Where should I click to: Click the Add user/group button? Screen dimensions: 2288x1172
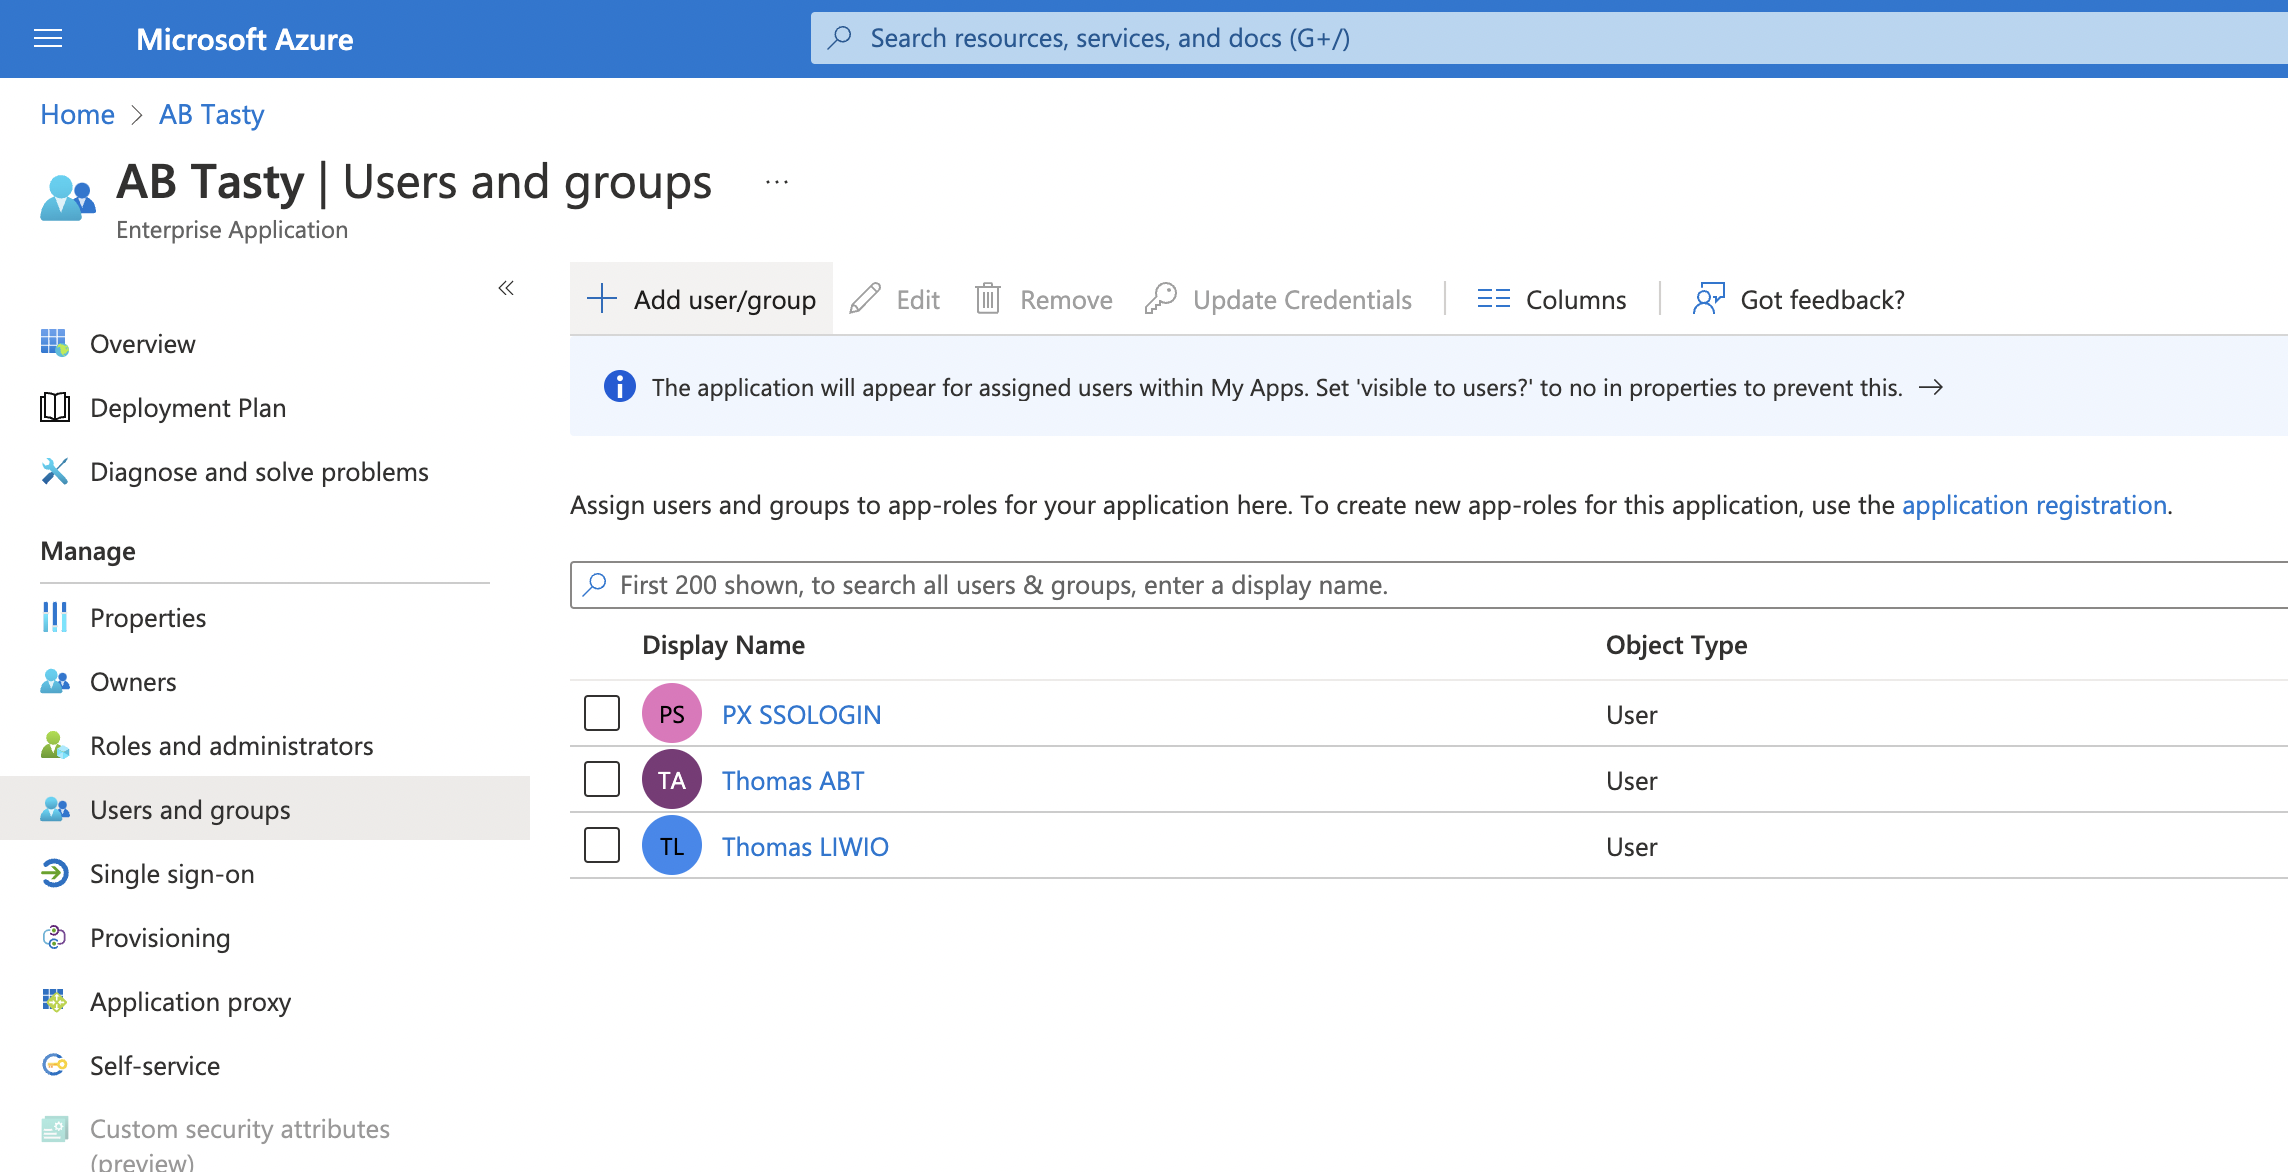pos(701,298)
